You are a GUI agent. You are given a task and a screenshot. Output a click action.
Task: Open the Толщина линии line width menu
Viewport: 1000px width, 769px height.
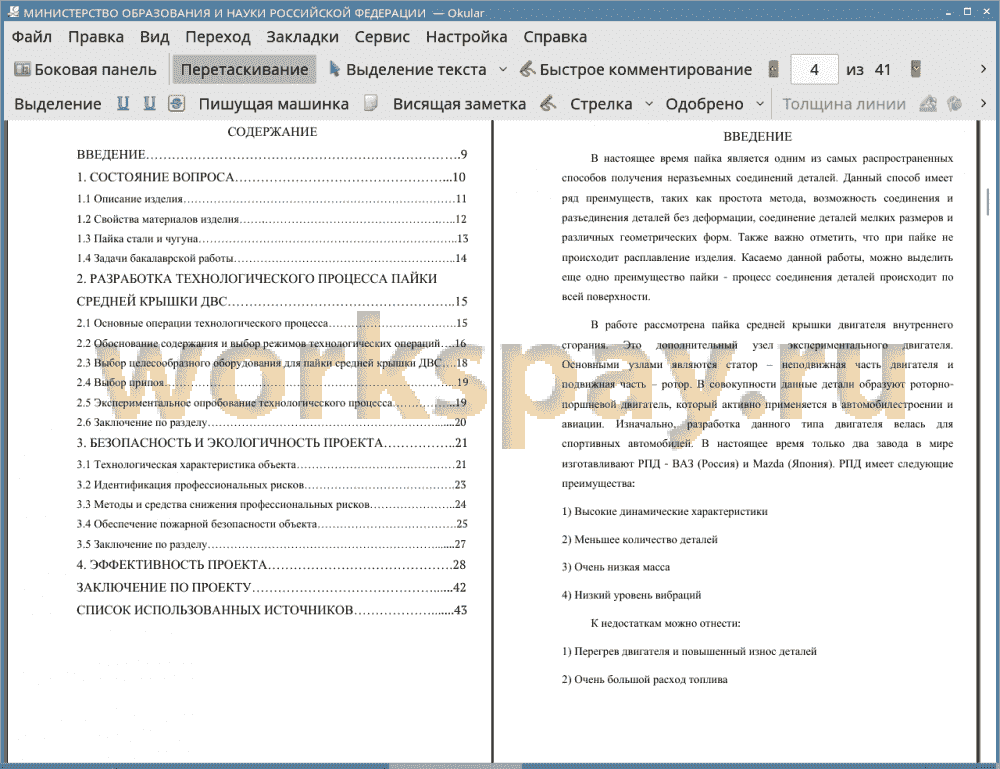[x=843, y=104]
